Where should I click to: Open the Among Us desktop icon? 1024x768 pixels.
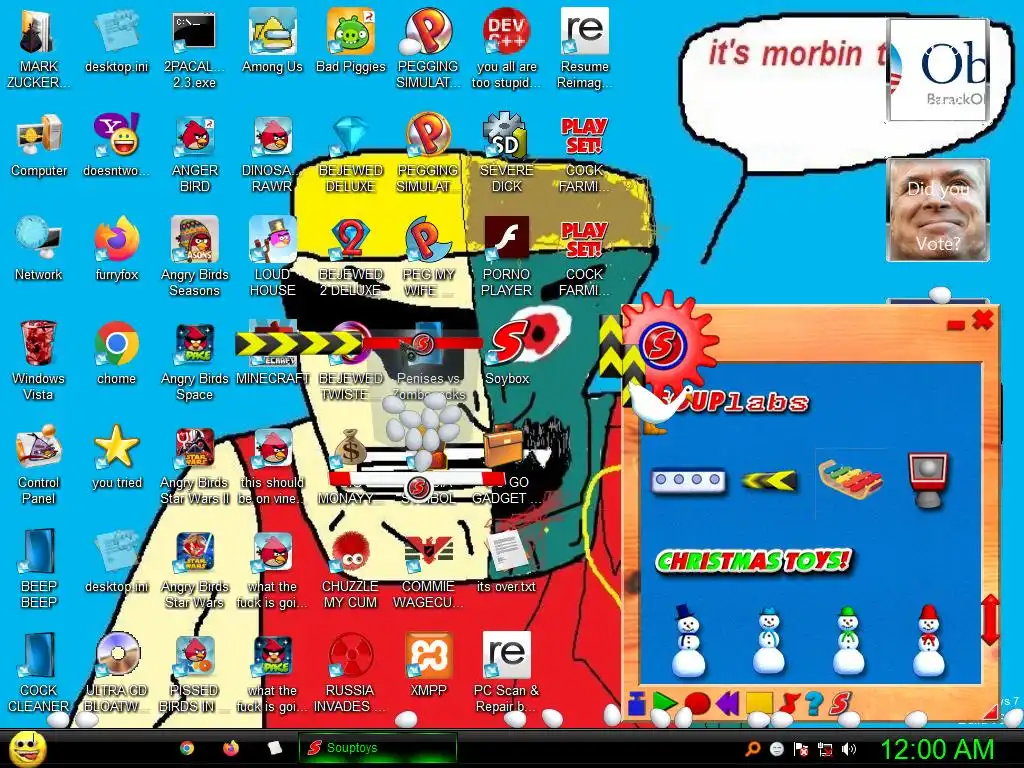point(272,40)
